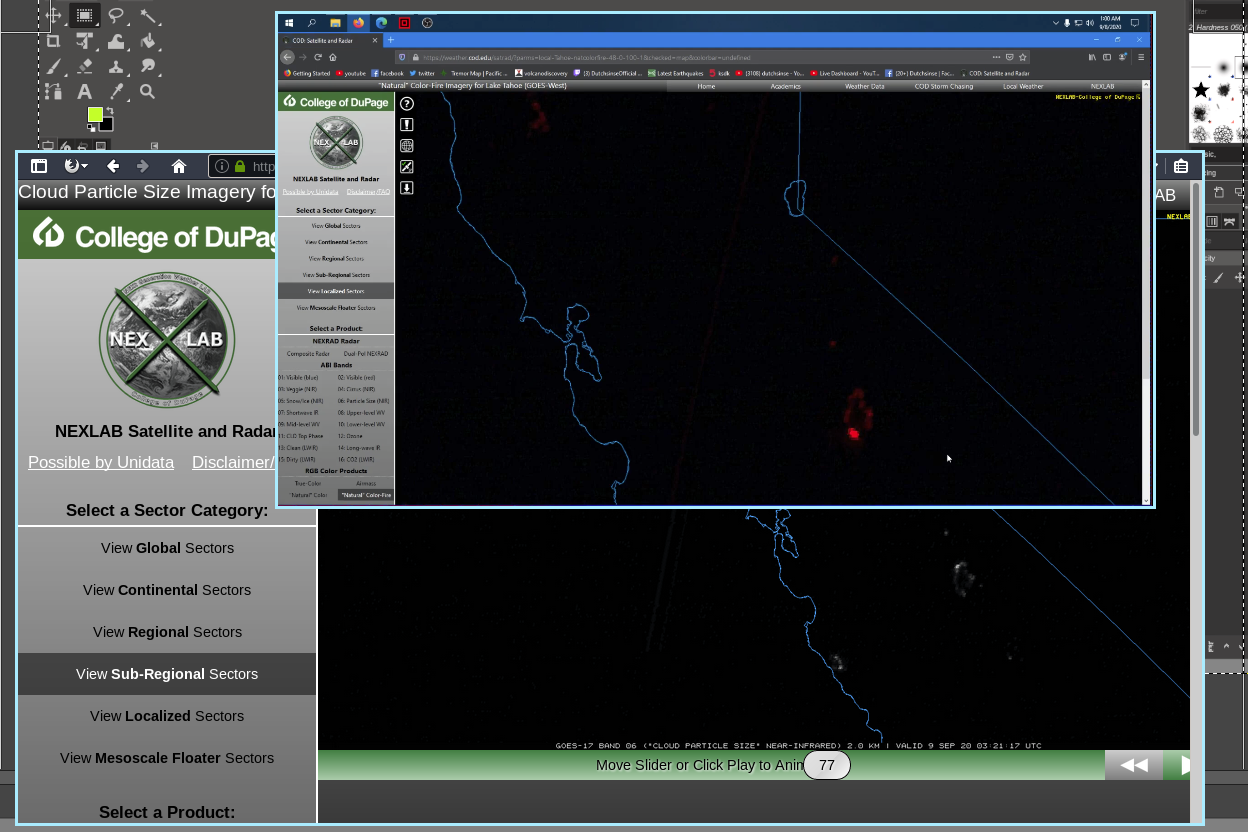Click the large View Regional Sectors item

click(167, 632)
